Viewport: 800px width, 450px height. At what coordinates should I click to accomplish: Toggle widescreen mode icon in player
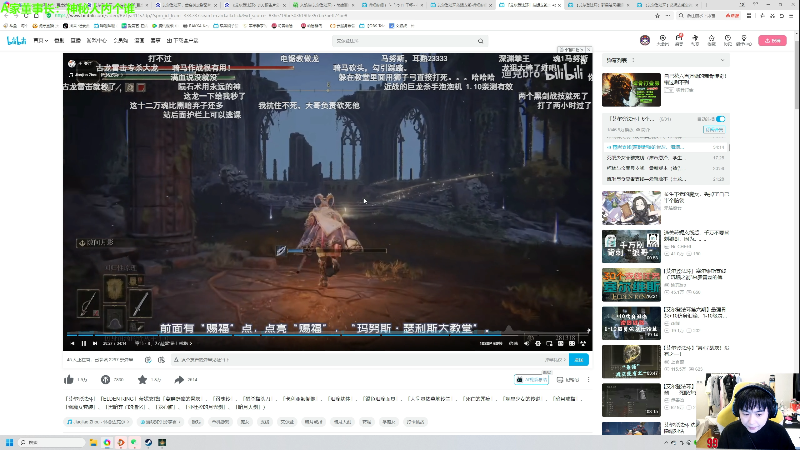pyautogui.click(x=560, y=343)
